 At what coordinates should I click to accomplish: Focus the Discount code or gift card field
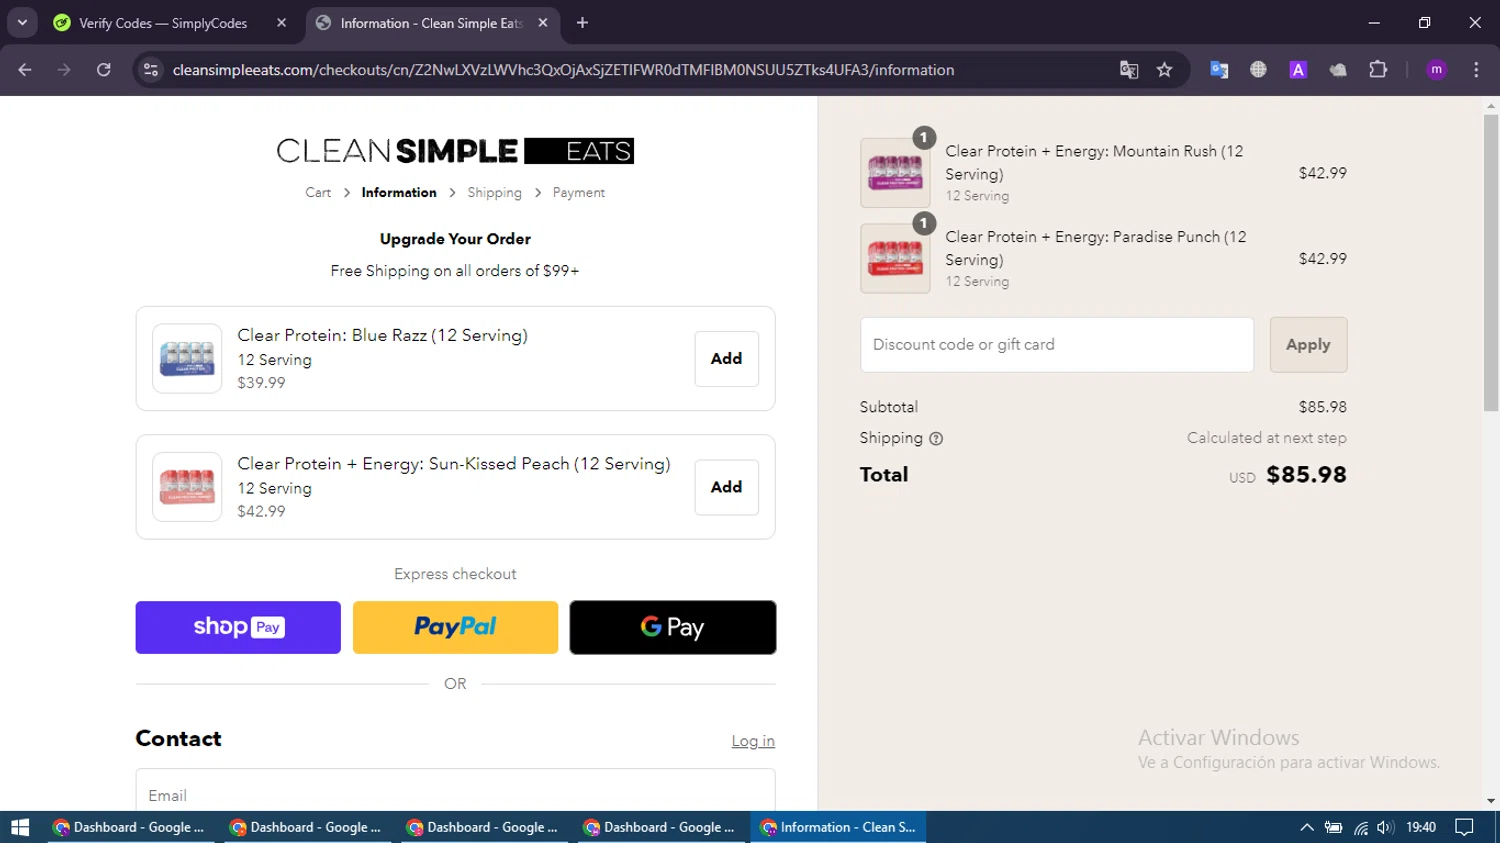(x=1057, y=345)
